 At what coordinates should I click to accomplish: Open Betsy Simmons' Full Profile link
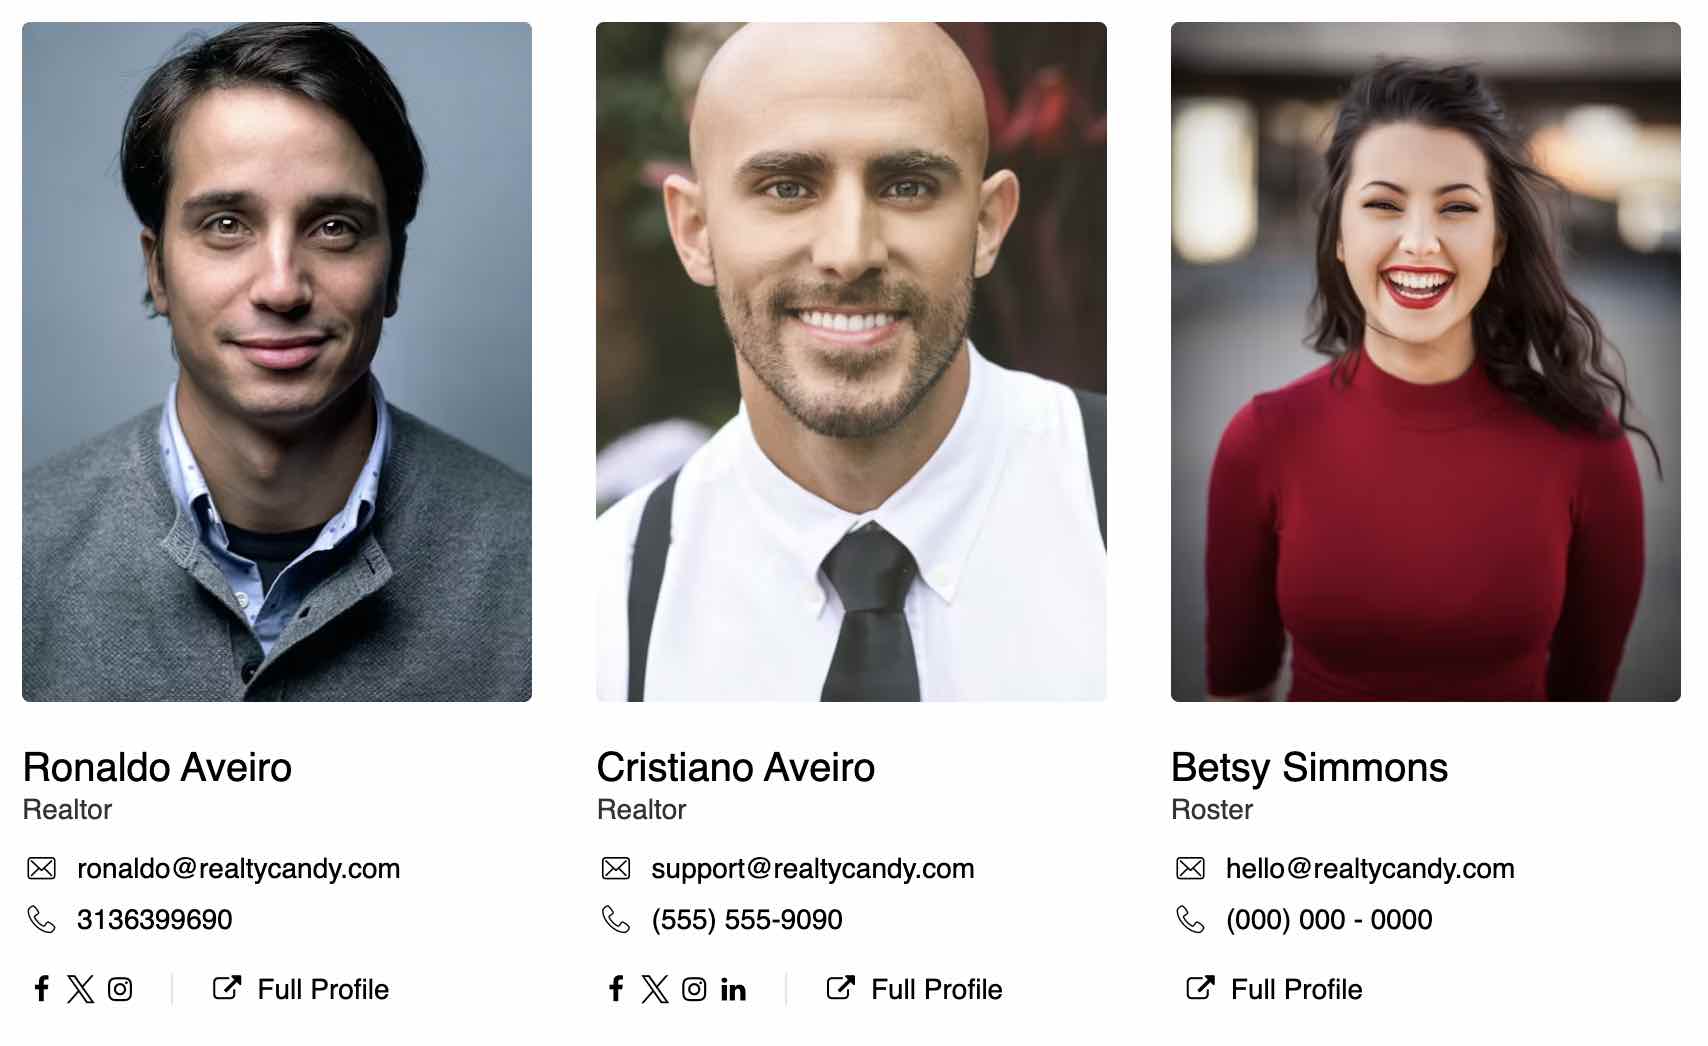tap(1274, 989)
